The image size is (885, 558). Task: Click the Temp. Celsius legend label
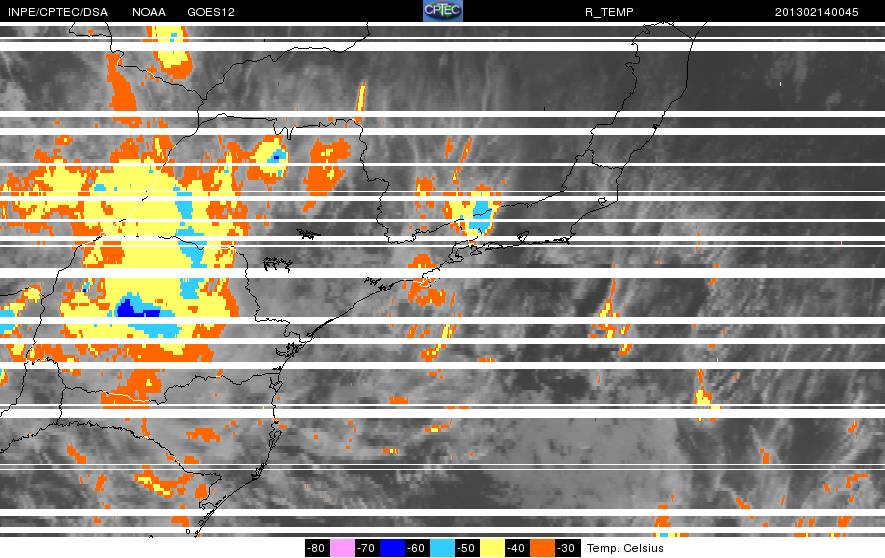pyautogui.click(x=625, y=548)
